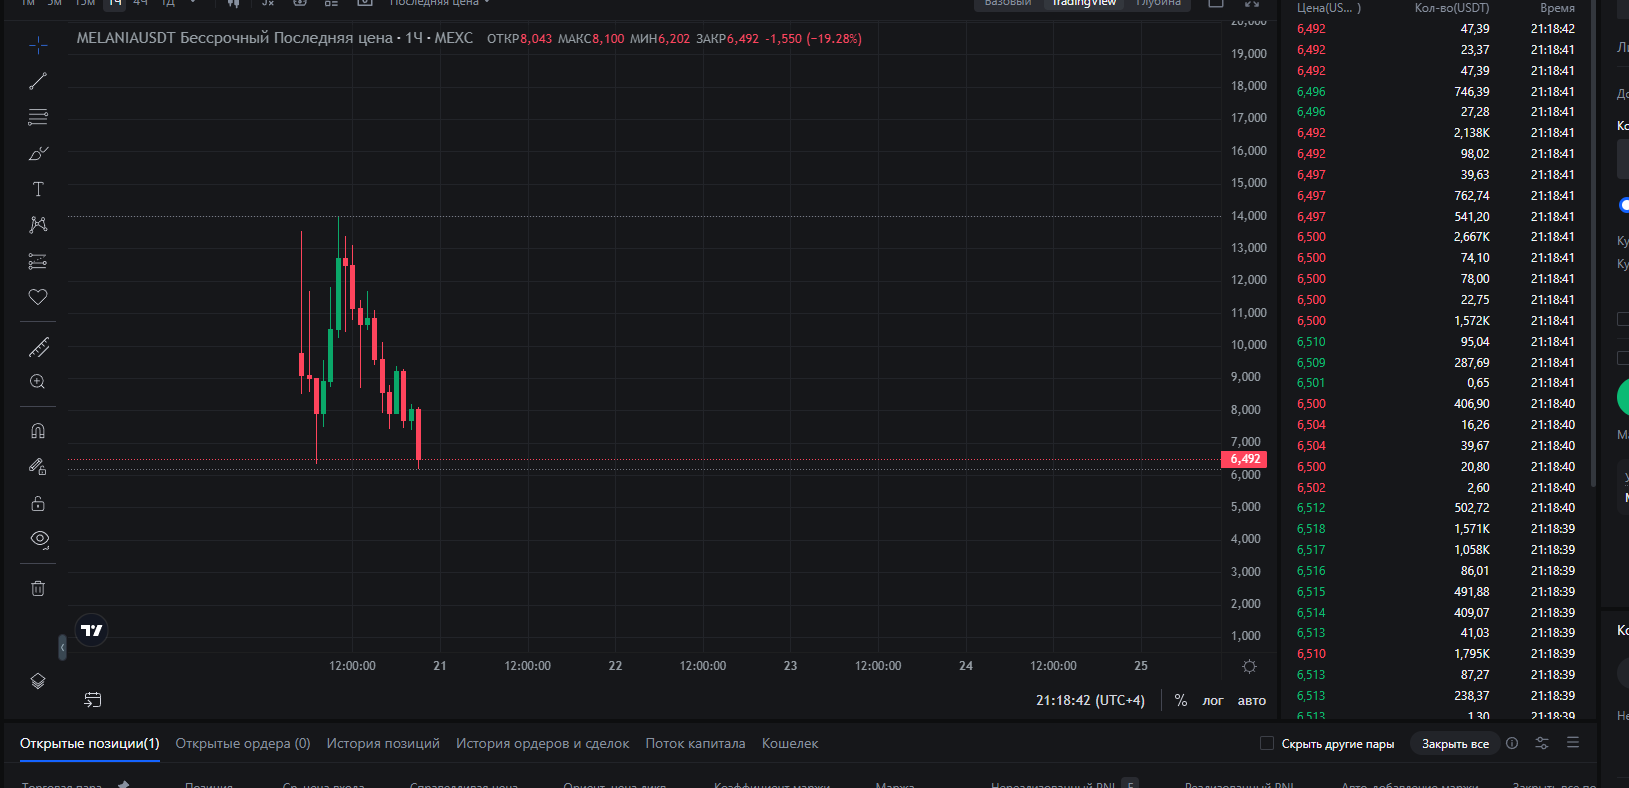Click the ОТКР open value 8,043 in legend

tap(536, 39)
